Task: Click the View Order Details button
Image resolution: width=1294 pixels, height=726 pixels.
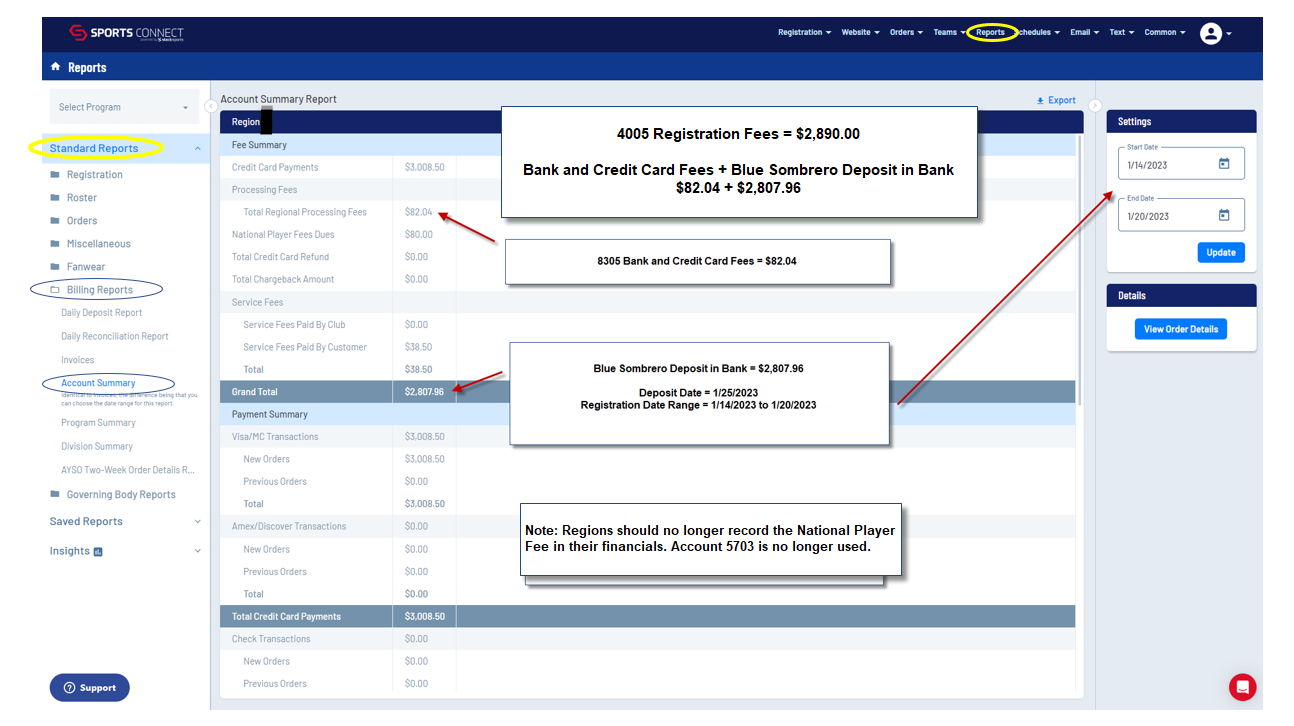Action: click(x=1180, y=329)
